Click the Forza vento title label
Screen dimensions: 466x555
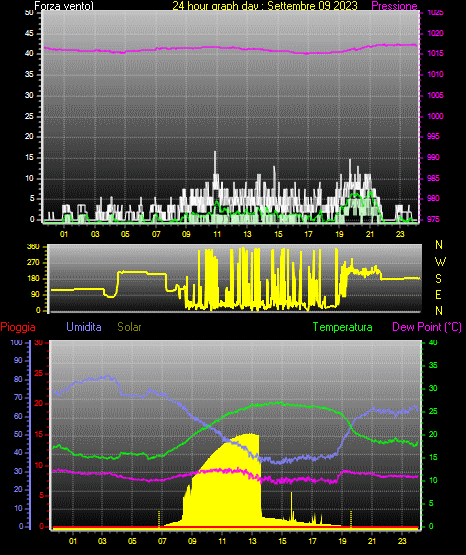[64, 6]
